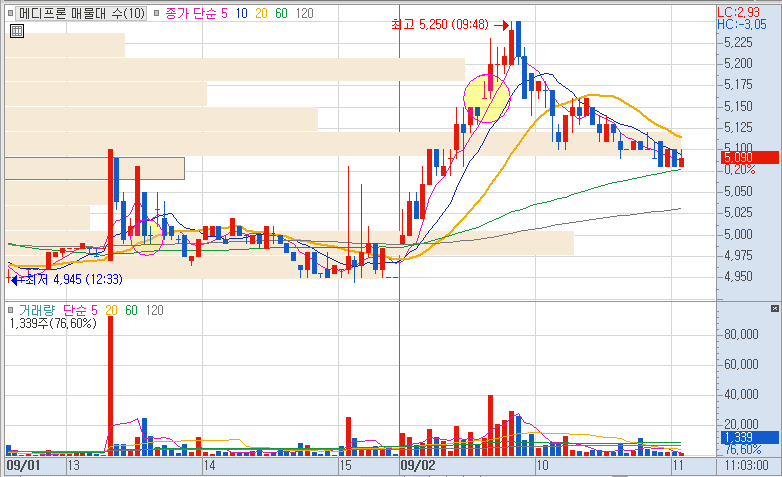Click the HC:-3.05 readout
782x477 pixels.
(742, 24)
